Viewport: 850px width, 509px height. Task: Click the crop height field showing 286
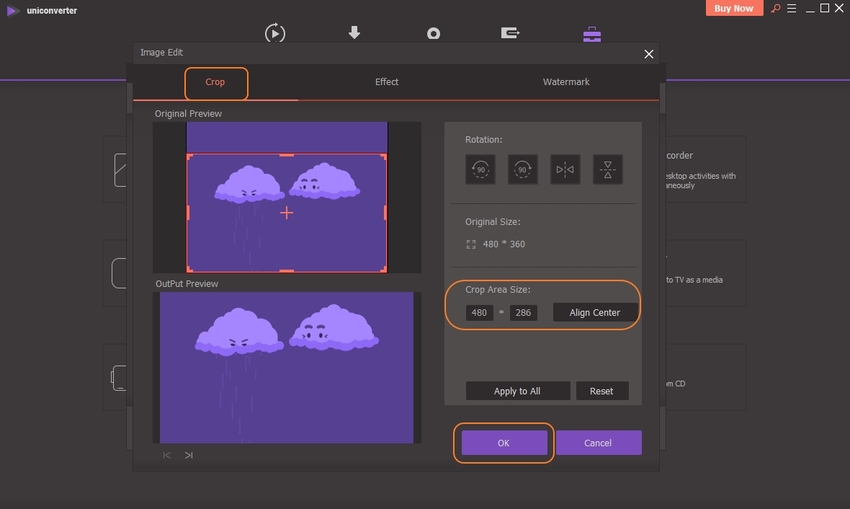pyautogui.click(x=523, y=313)
